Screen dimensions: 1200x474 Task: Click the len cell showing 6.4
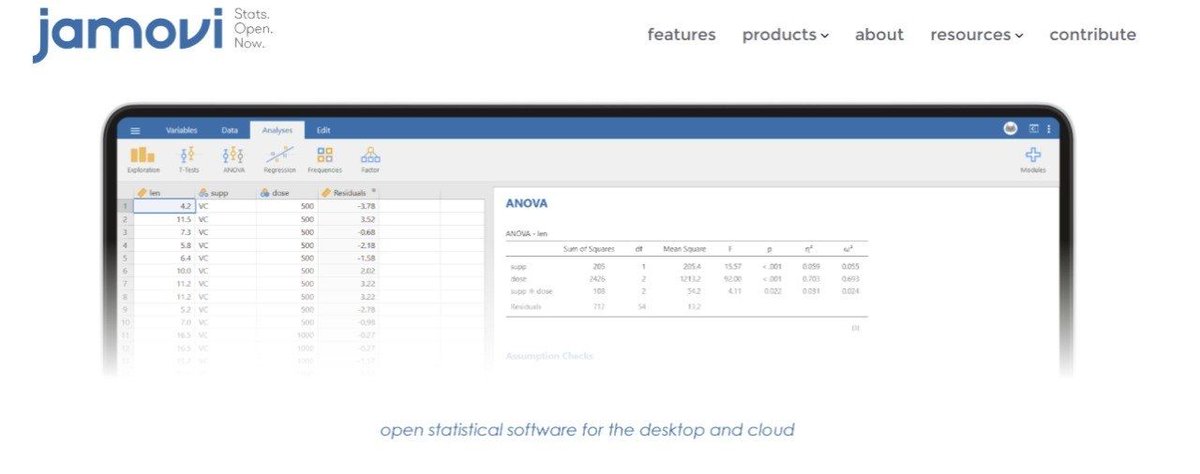[x=164, y=257]
